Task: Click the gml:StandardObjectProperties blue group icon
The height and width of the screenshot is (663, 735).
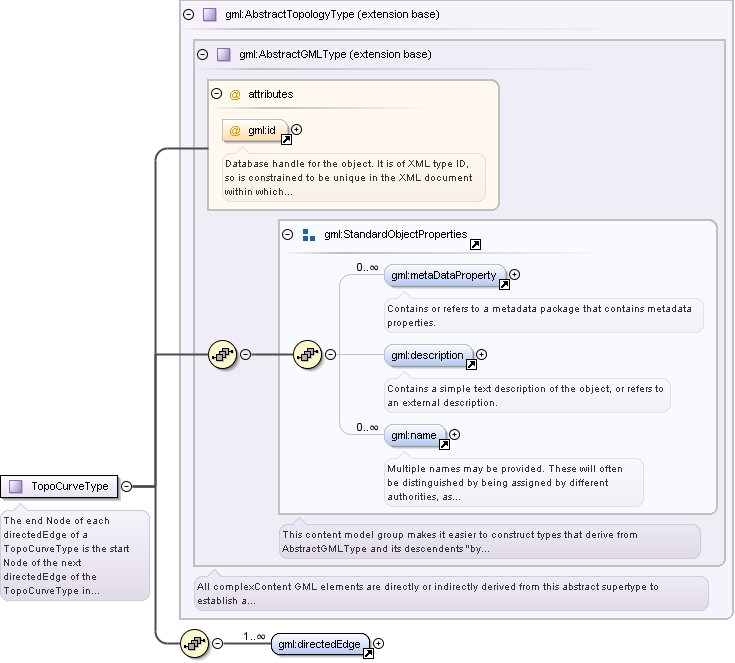Action: pyautogui.click(x=309, y=235)
